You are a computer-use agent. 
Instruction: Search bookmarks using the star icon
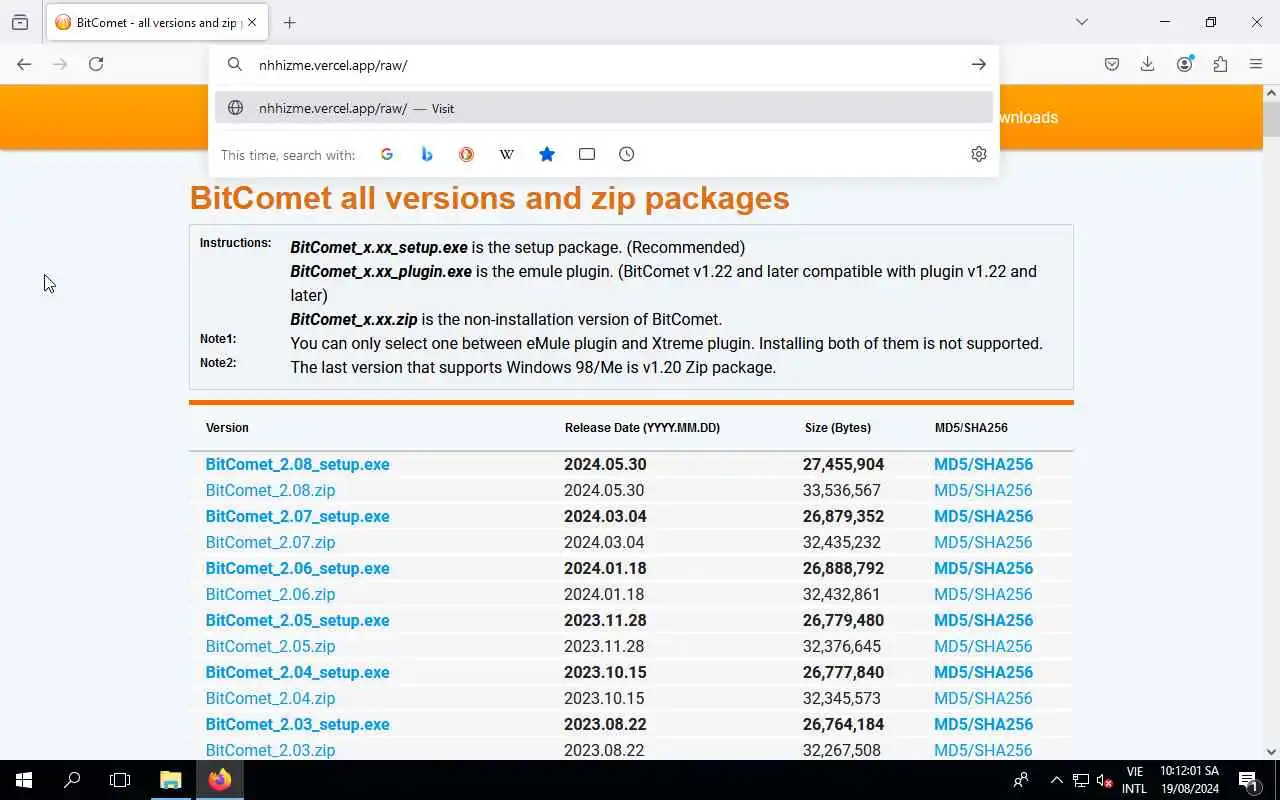pyautogui.click(x=547, y=154)
